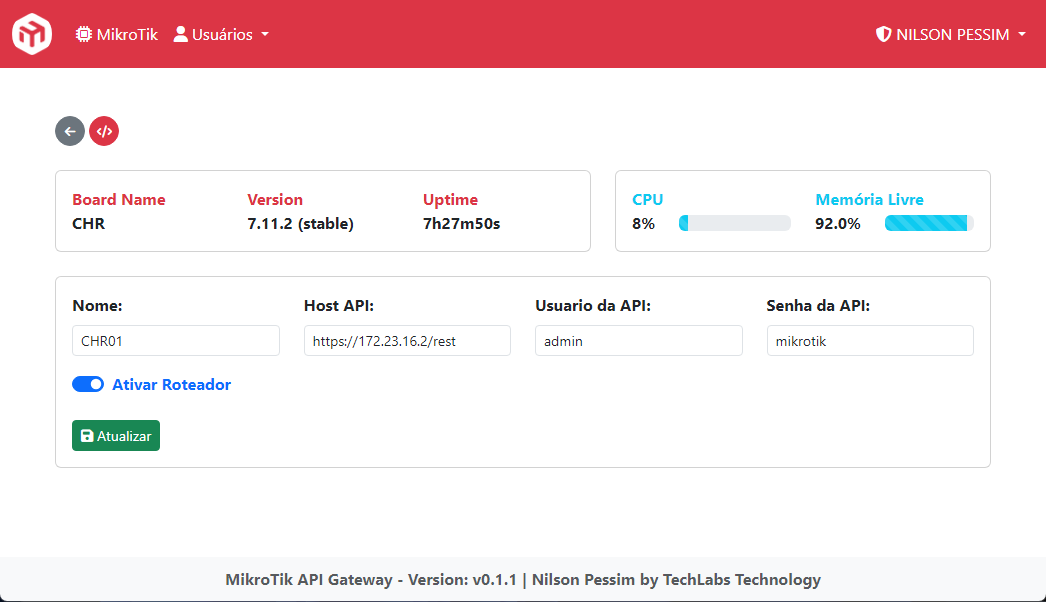Viewport: 1046px width, 602px height.
Task: Select the Usuários menu in the navbar
Action: coord(222,34)
